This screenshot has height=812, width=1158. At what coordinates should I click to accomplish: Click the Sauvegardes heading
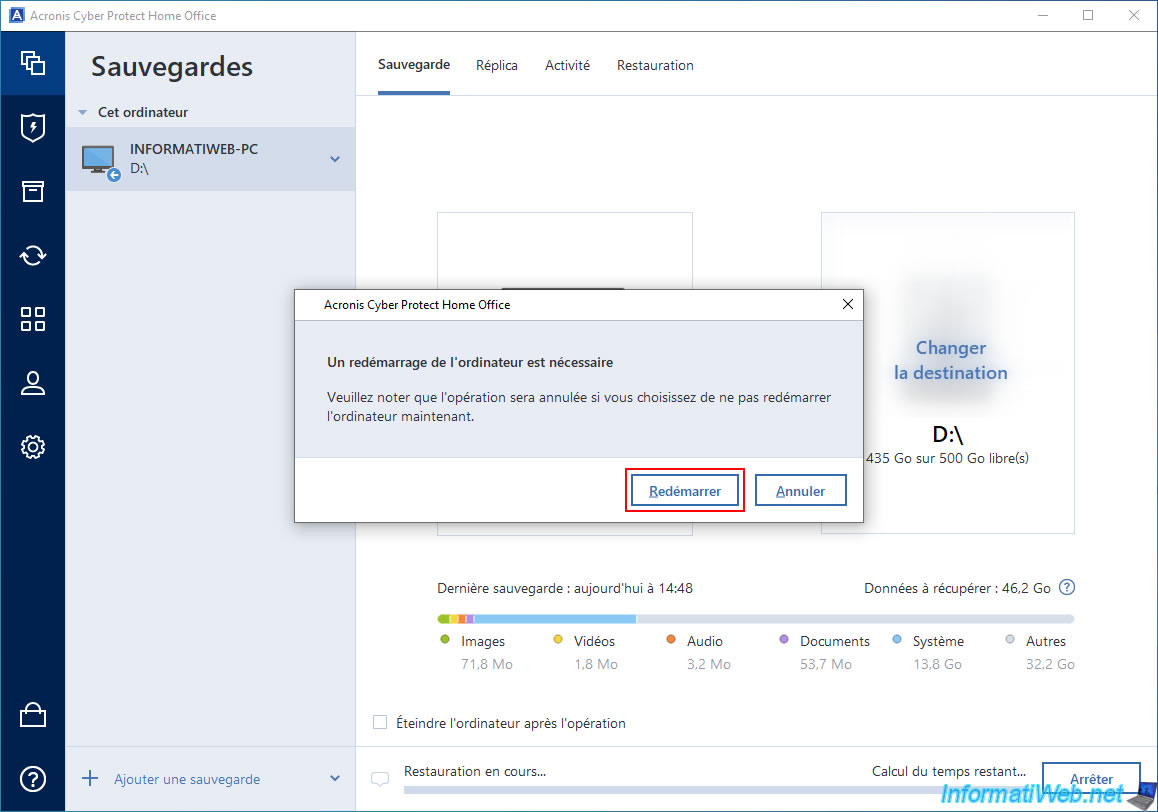pos(172,66)
